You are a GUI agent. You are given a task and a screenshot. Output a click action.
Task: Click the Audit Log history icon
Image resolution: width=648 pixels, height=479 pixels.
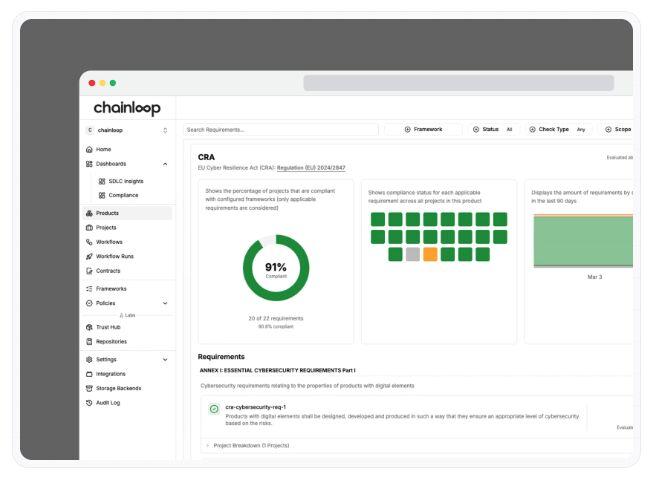[89, 403]
